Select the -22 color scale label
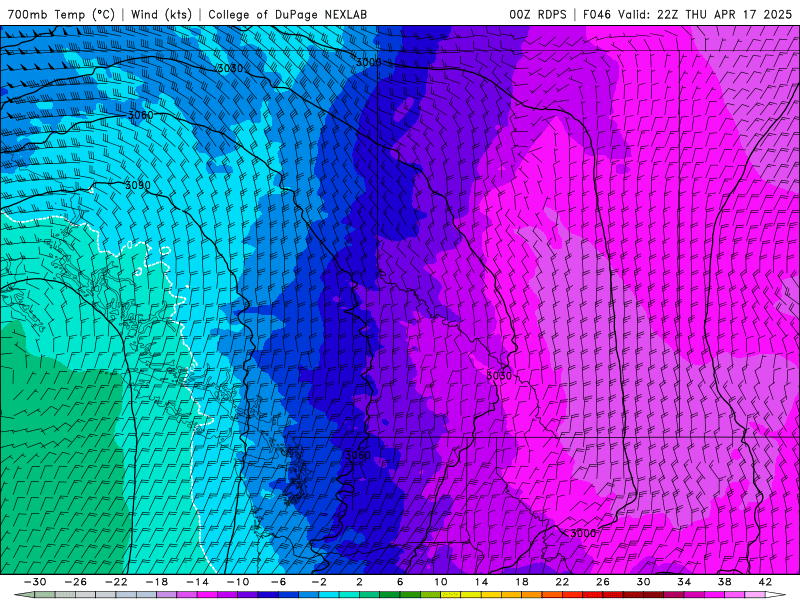Viewport: 800px width, 600px height. 116,582
